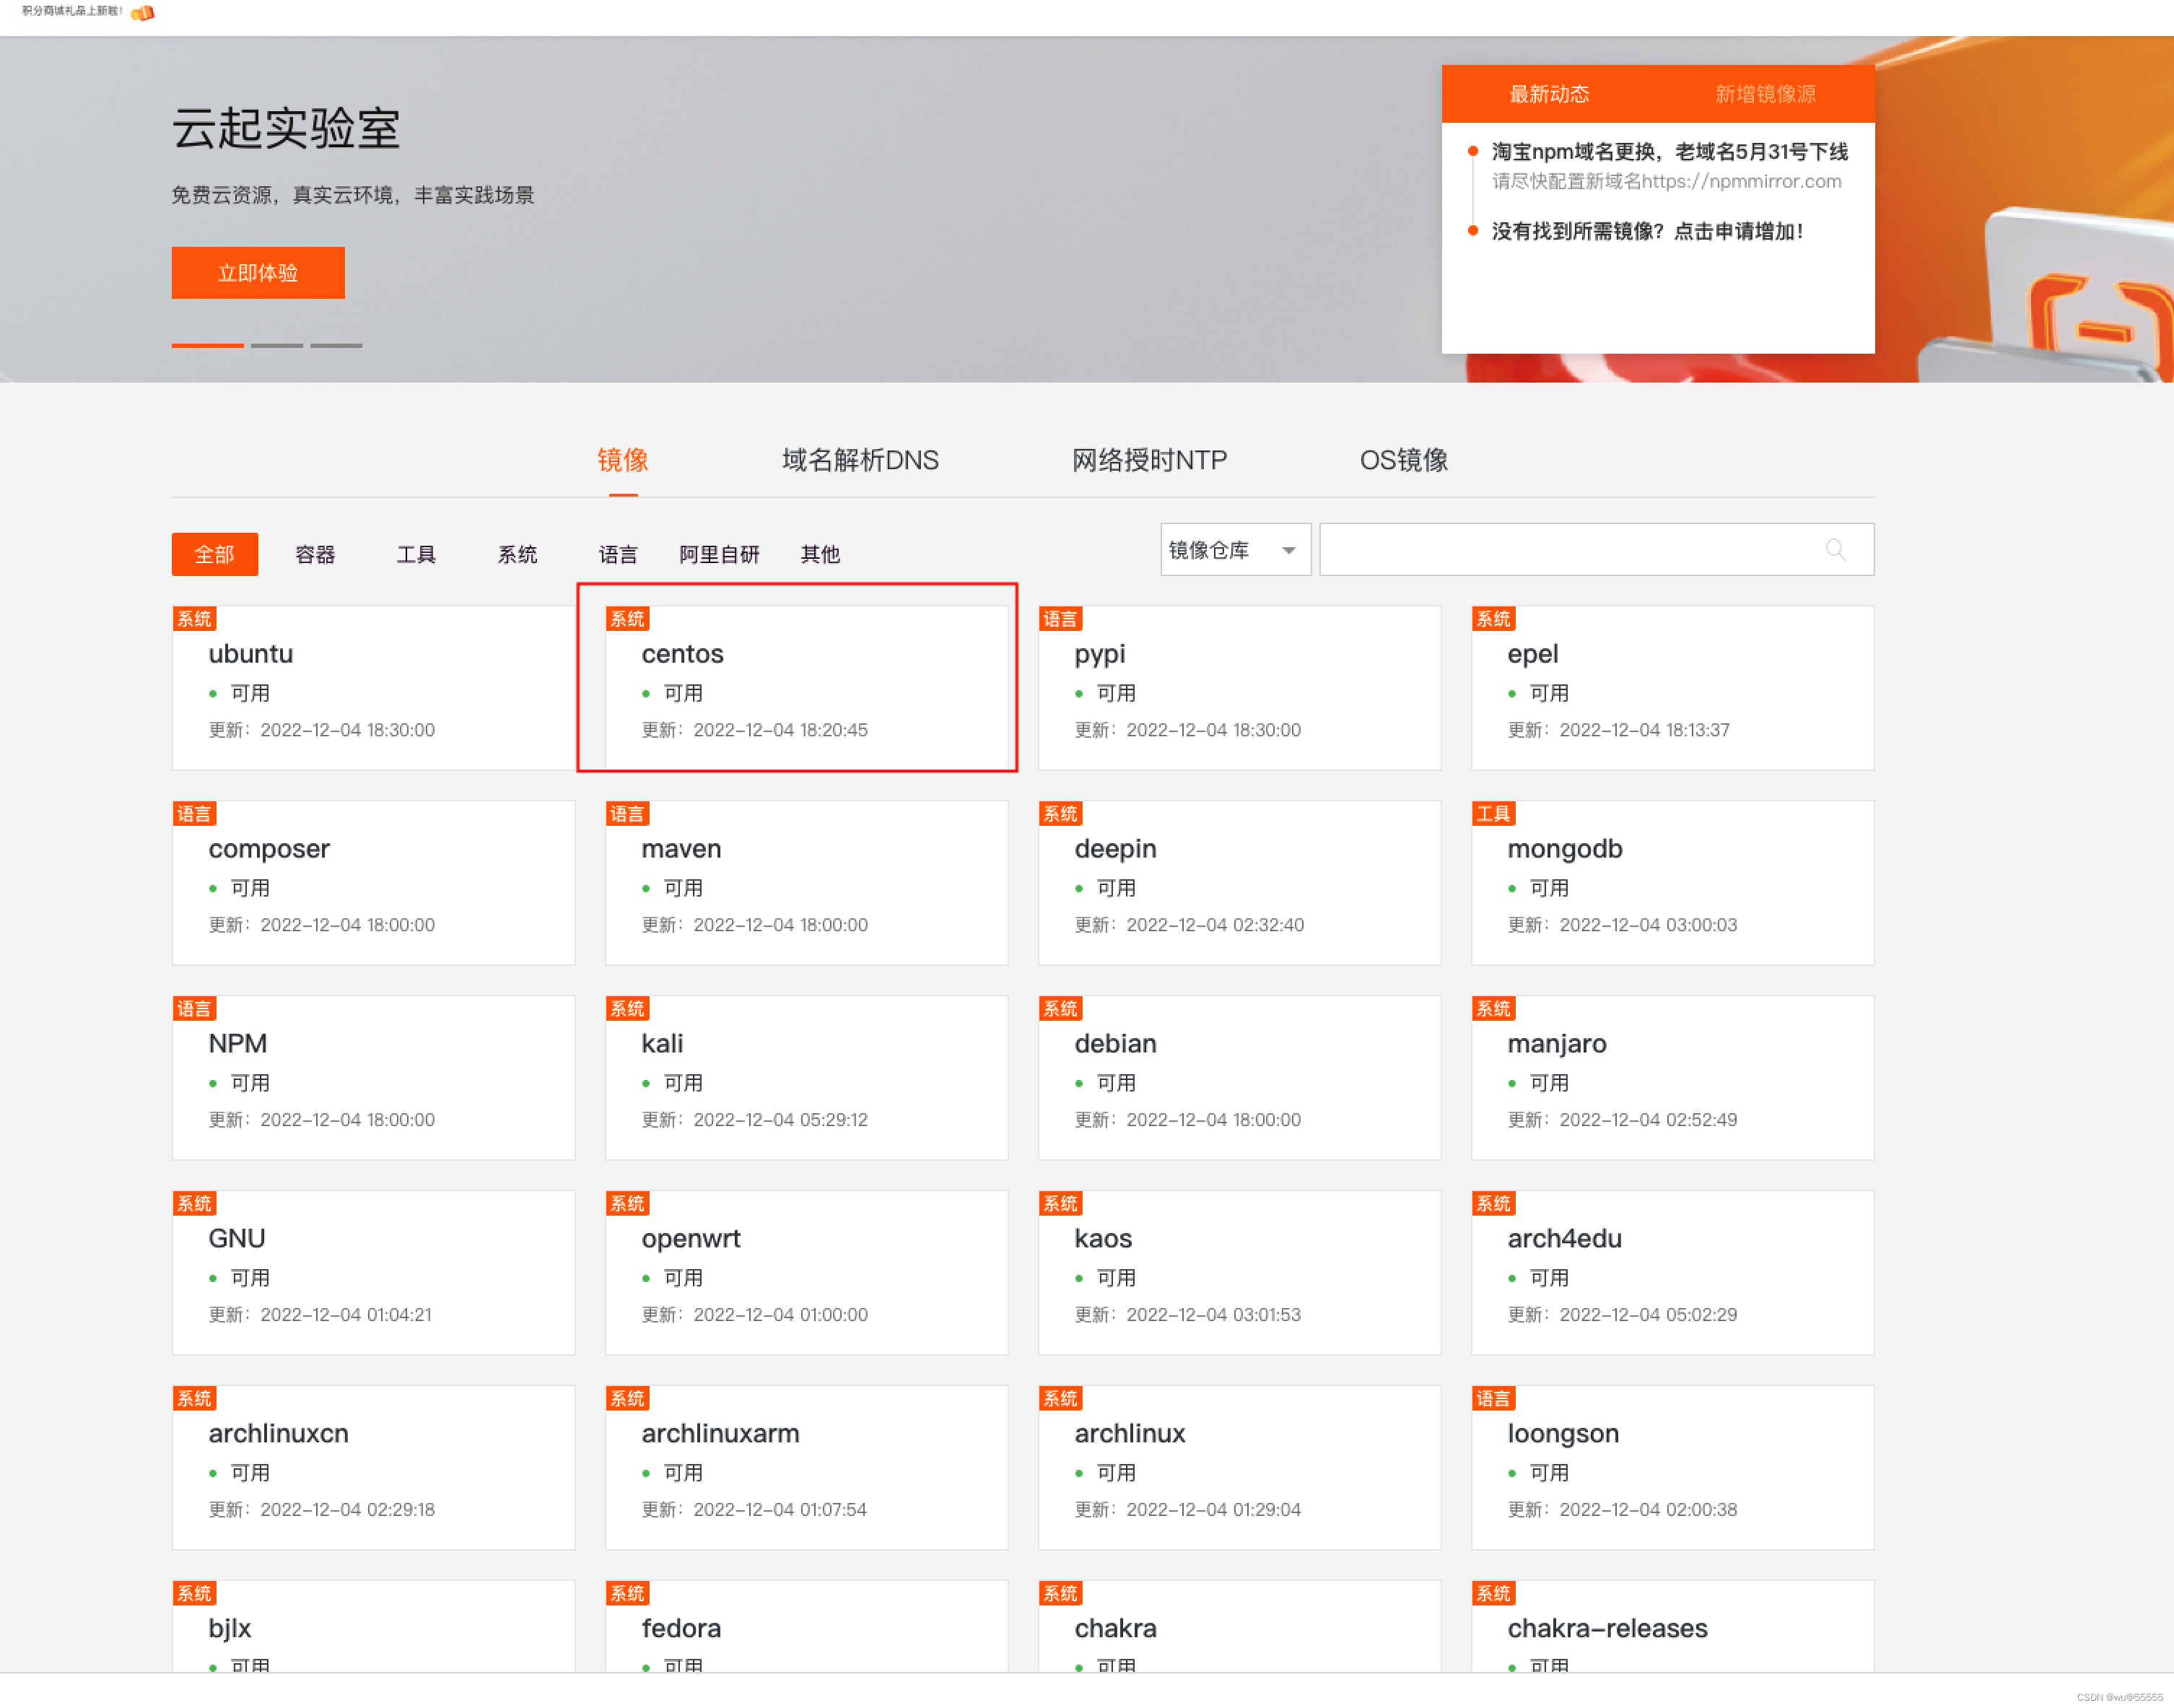2174x1708 pixels.
Task: Filter mirrors by 语言 category
Action: [x=618, y=554]
